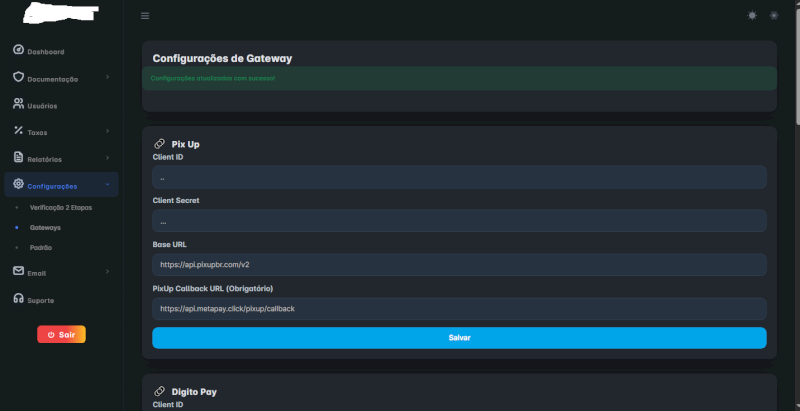
Task: Click the Email envelope icon
Action: click(x=18, y=272)
